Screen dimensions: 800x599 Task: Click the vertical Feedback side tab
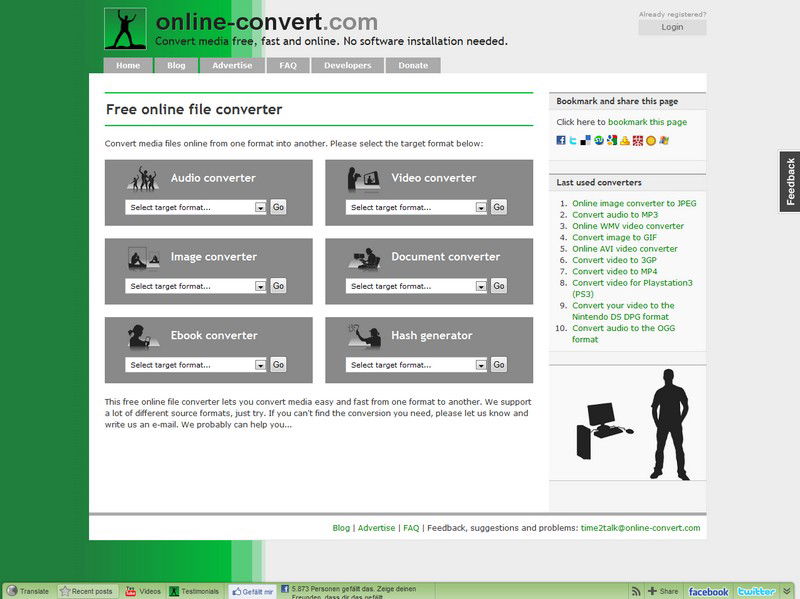pos(790,181)
